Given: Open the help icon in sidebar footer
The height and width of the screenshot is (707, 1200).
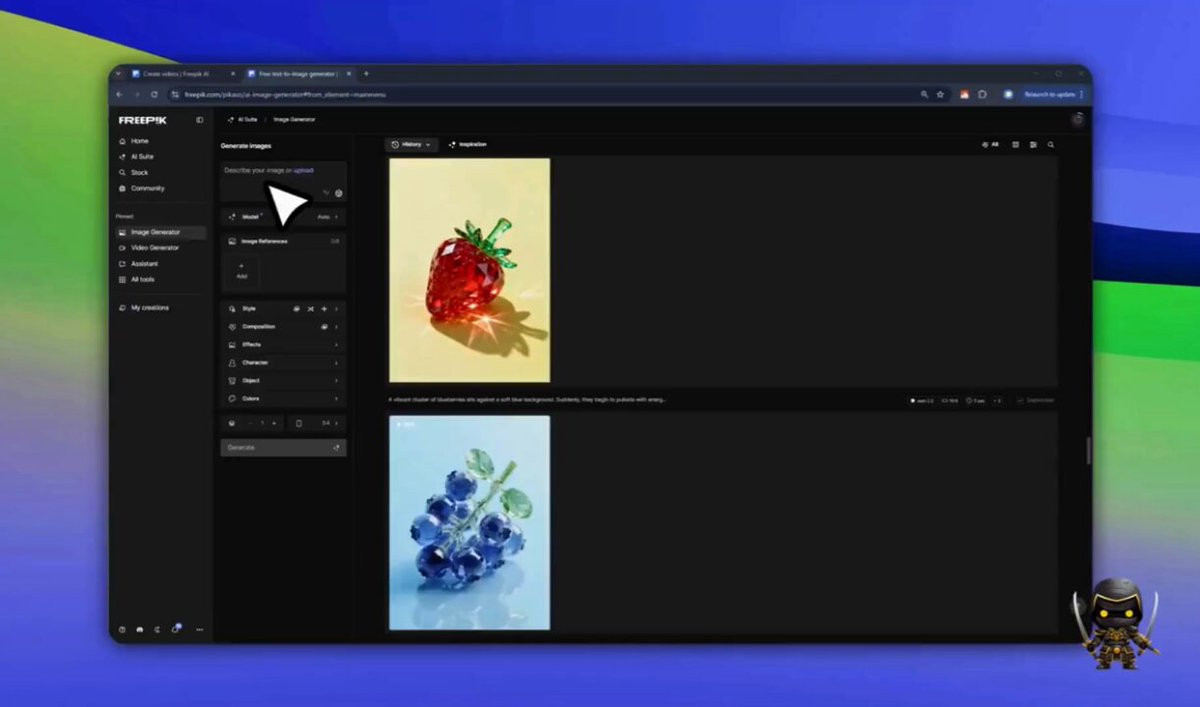Looking at the screenshot, I should (122, 629).
